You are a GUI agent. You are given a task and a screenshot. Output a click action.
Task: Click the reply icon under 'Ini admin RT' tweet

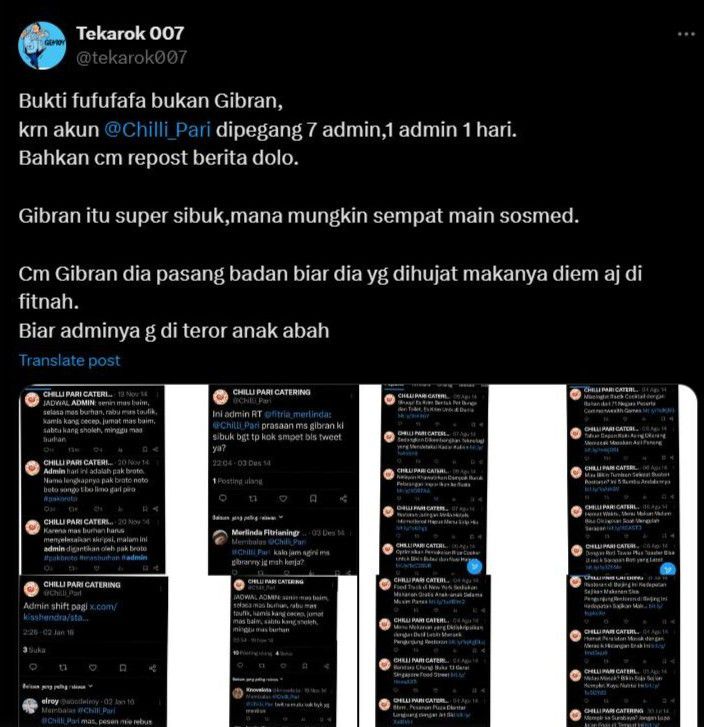pyautogui.click(x=223, y=498)
